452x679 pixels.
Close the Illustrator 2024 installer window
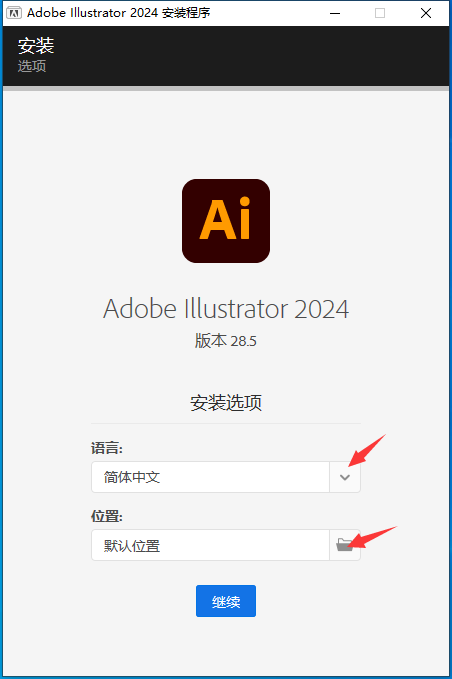pos(426,13)
